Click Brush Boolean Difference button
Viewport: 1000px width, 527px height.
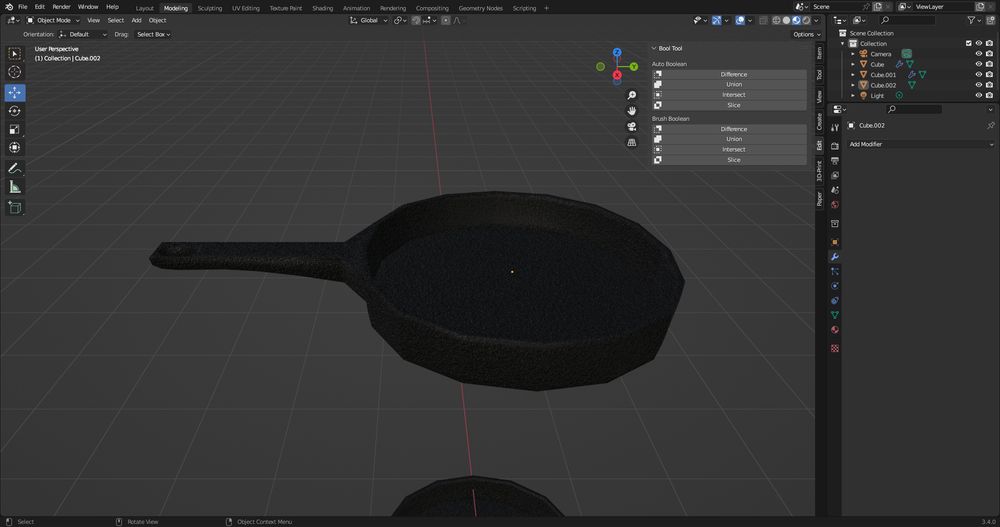729,129
